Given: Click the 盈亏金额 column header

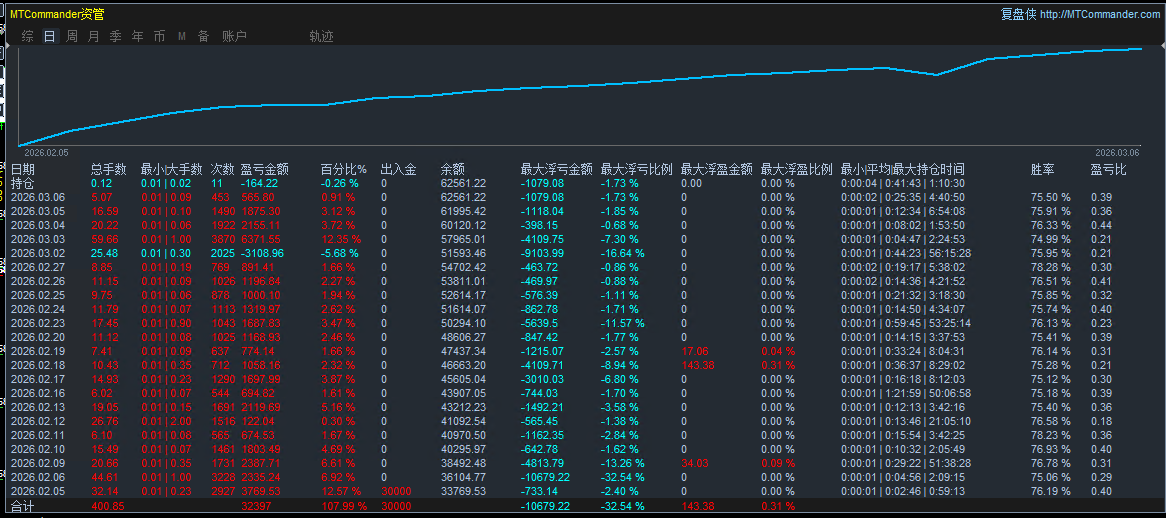Looking at the screenshot, I should tap(265, 169).
